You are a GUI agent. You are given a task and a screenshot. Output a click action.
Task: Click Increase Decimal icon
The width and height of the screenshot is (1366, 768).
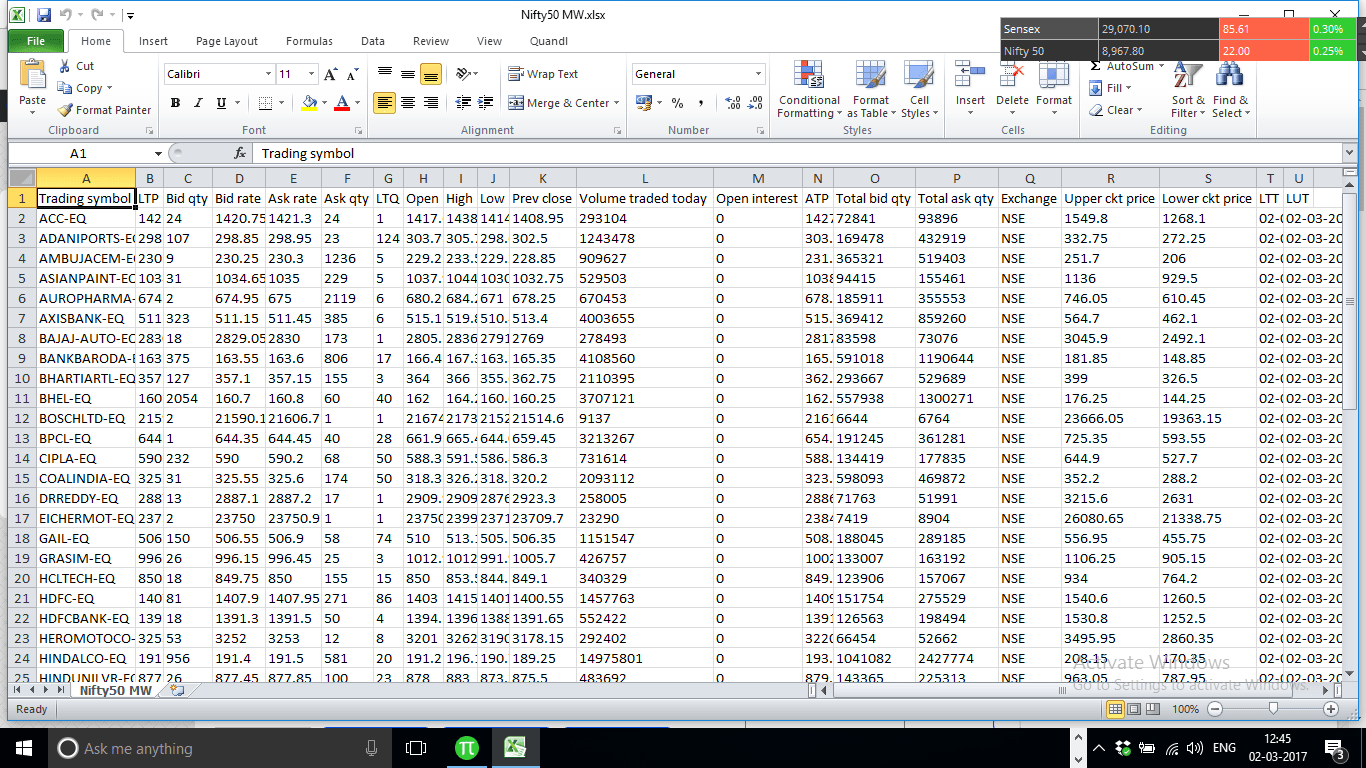pos(732,103)
